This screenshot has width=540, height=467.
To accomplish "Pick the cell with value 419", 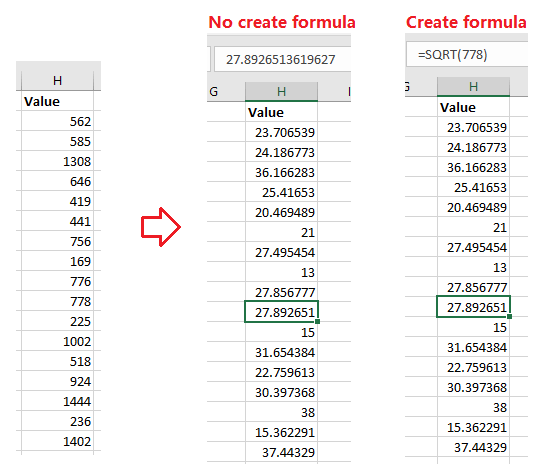I will pyautogui.click(x=58, y=201).
